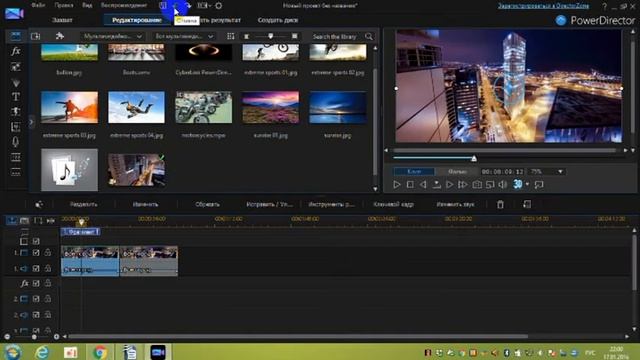
Task: Open the Вид menu
Action: pyautogui.click(x=87, y=5)
